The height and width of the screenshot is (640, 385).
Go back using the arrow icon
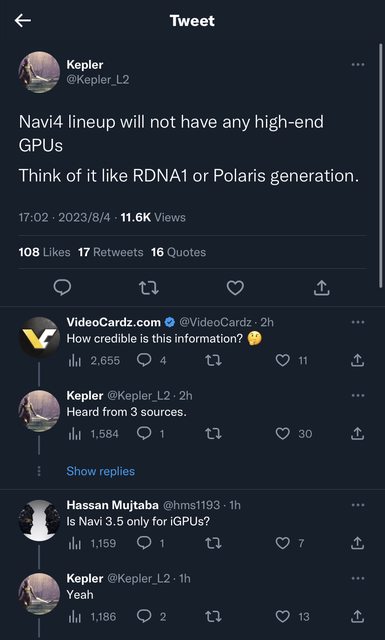23,20
